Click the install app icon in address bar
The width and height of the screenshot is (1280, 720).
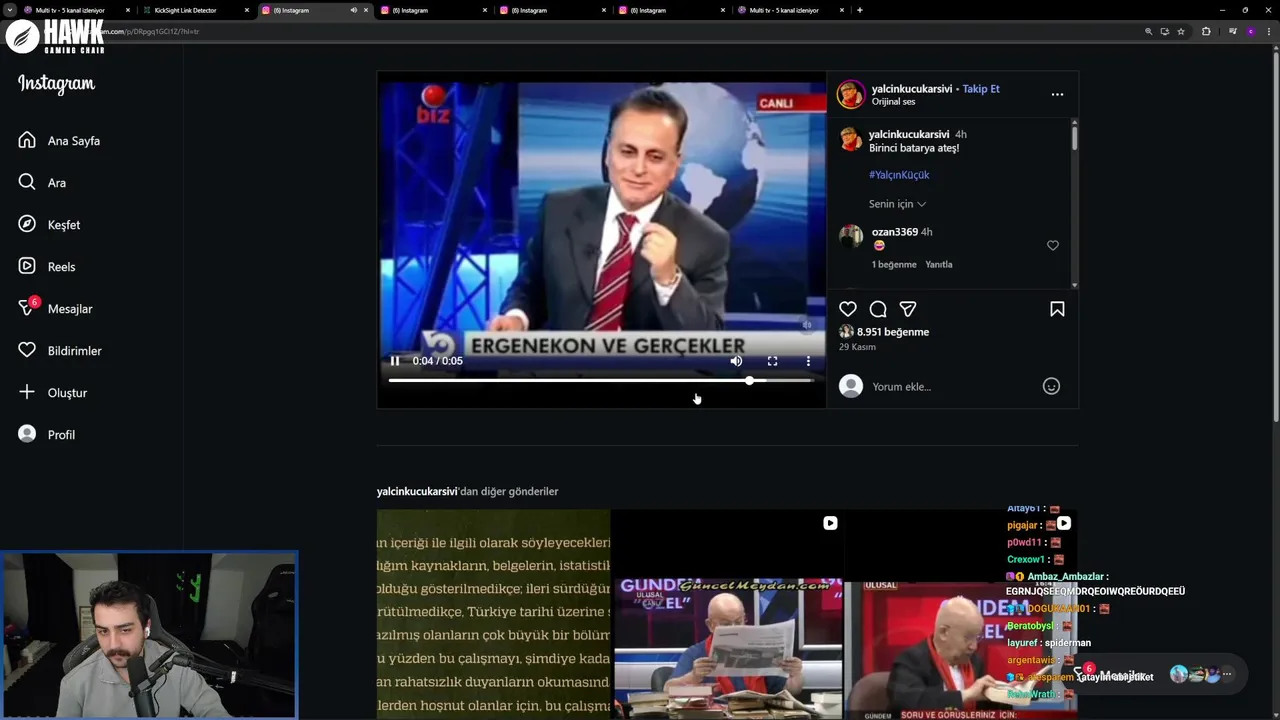tap(1164, 31)
